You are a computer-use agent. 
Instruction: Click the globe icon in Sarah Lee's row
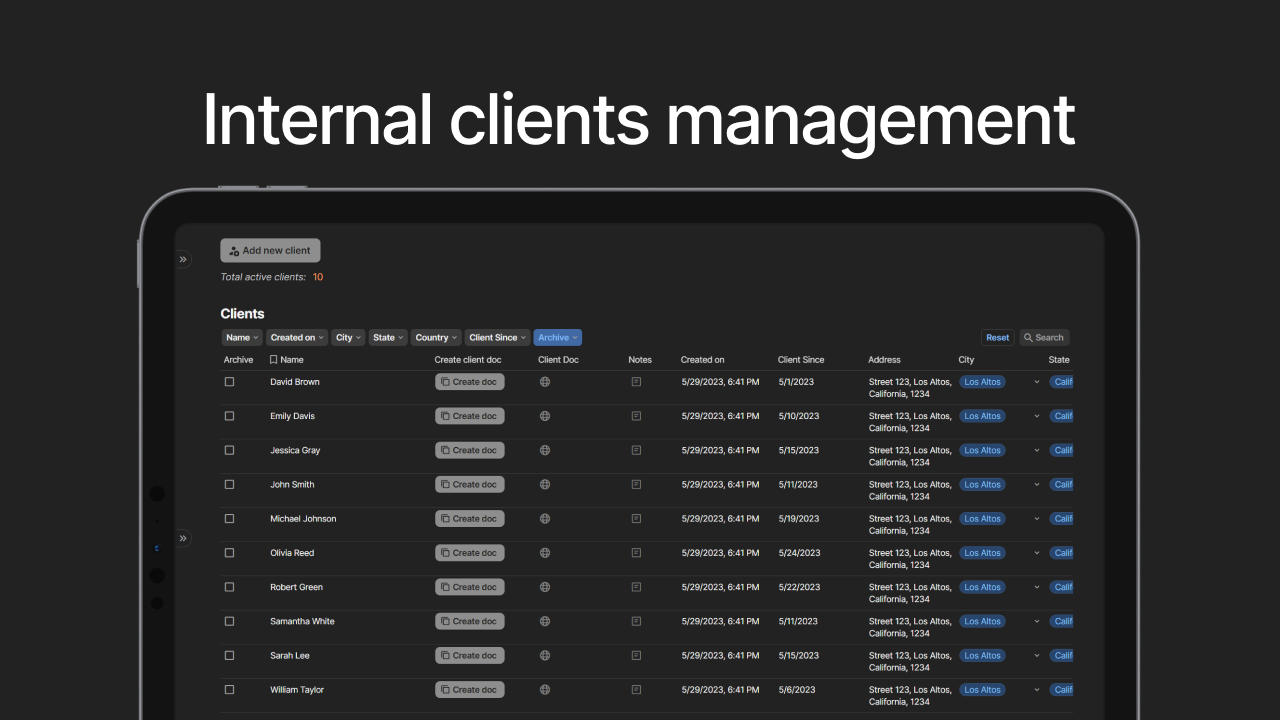click(x=545, y=656)
